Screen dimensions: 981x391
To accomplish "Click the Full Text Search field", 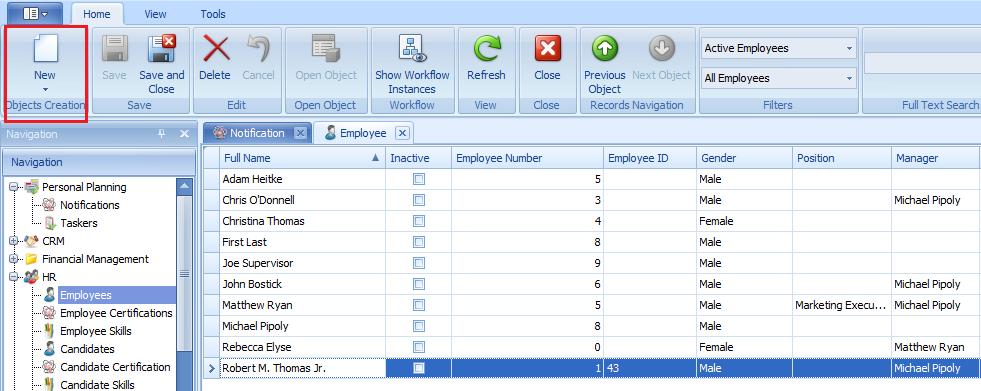I will coord(922,63).
